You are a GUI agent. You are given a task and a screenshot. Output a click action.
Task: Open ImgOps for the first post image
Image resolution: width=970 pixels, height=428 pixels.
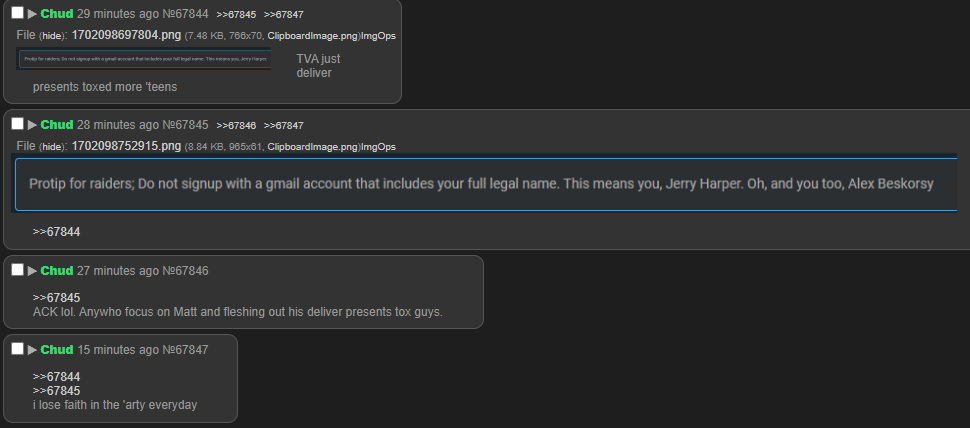(x=378, y=36)
